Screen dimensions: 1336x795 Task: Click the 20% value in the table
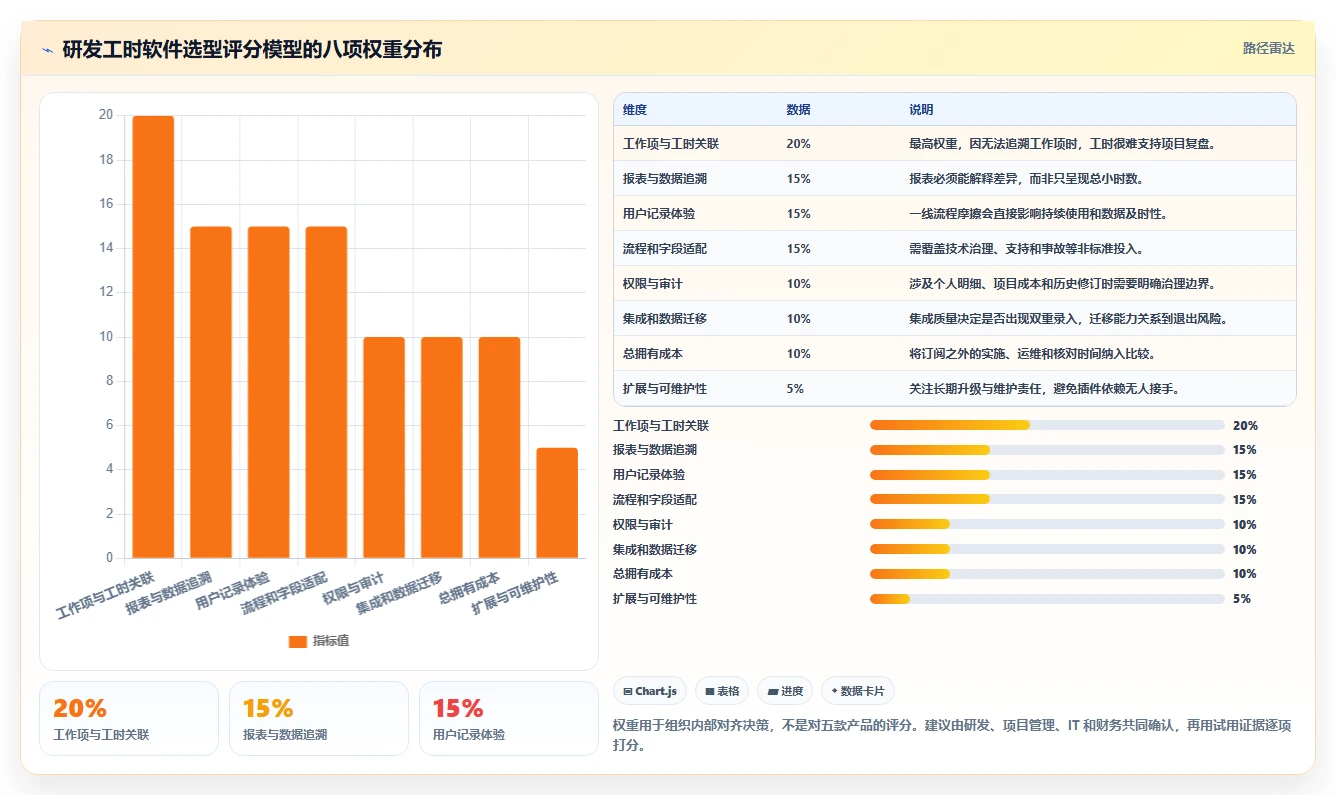[x=799, y=144]
